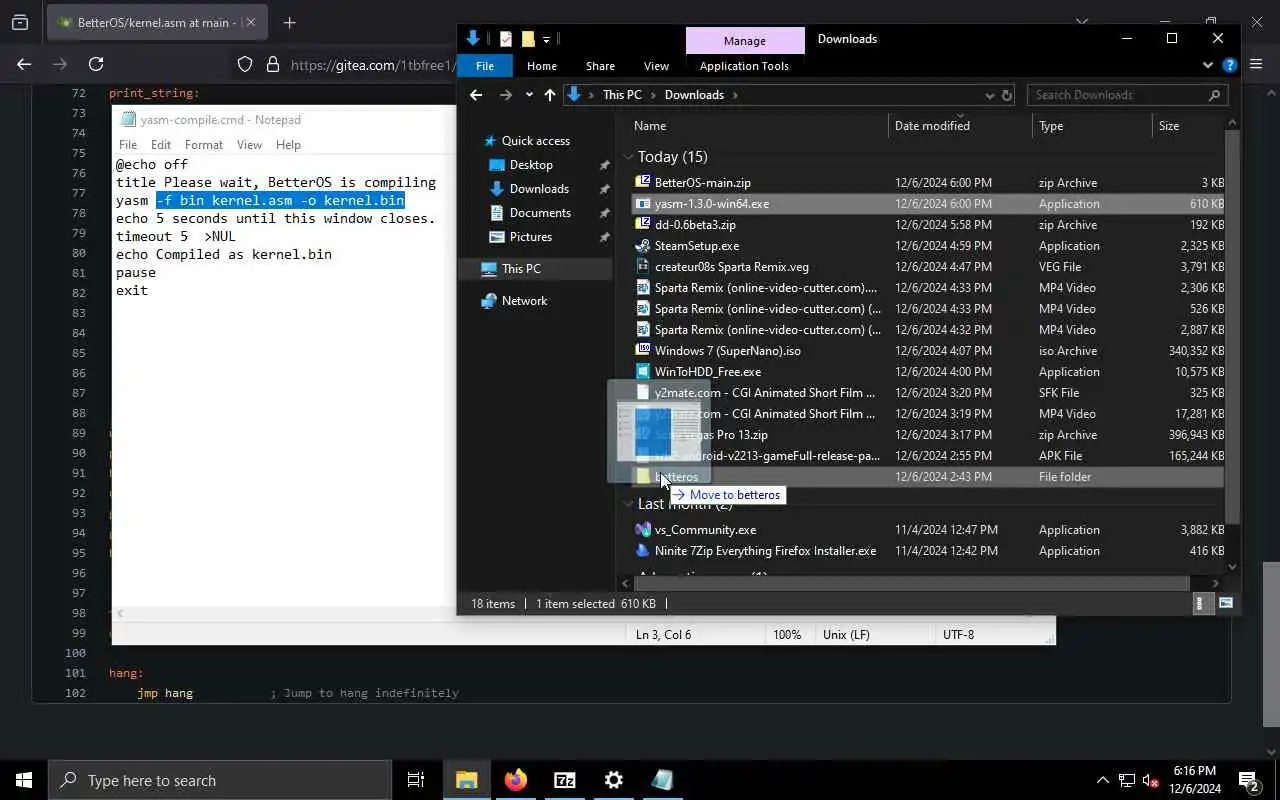Image resolution: width=1280 pixels, height=800 pixels.
Task: Click Explorer horizontal scrollbar thumb
Action: [x=911, y=583]
